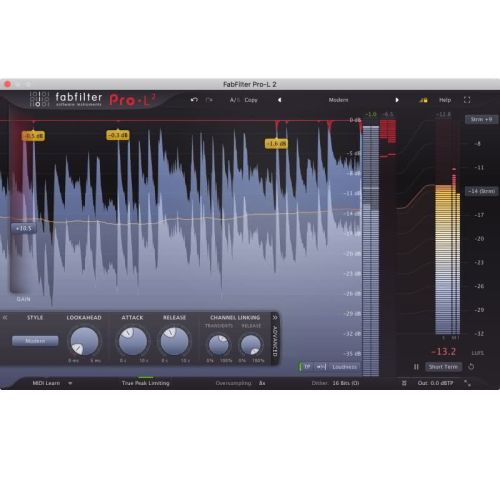This screenshot has width=500, height=500.
Task: Open the Help menu
Action: (x=445, y=100)
